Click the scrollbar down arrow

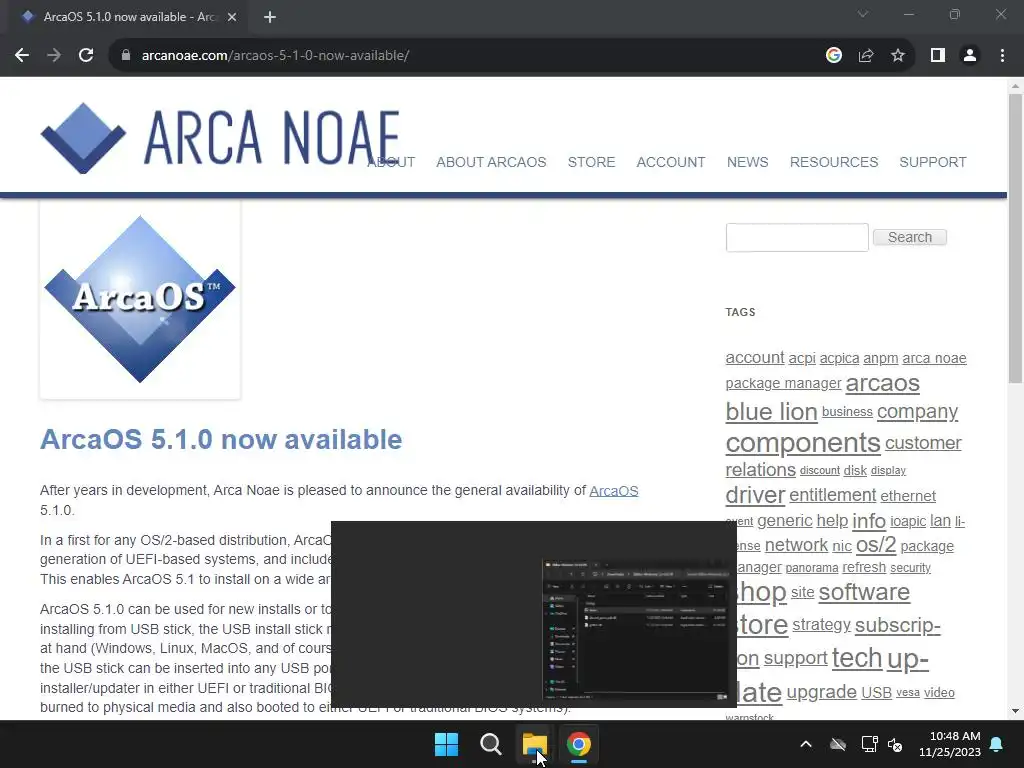(1015, 711)
